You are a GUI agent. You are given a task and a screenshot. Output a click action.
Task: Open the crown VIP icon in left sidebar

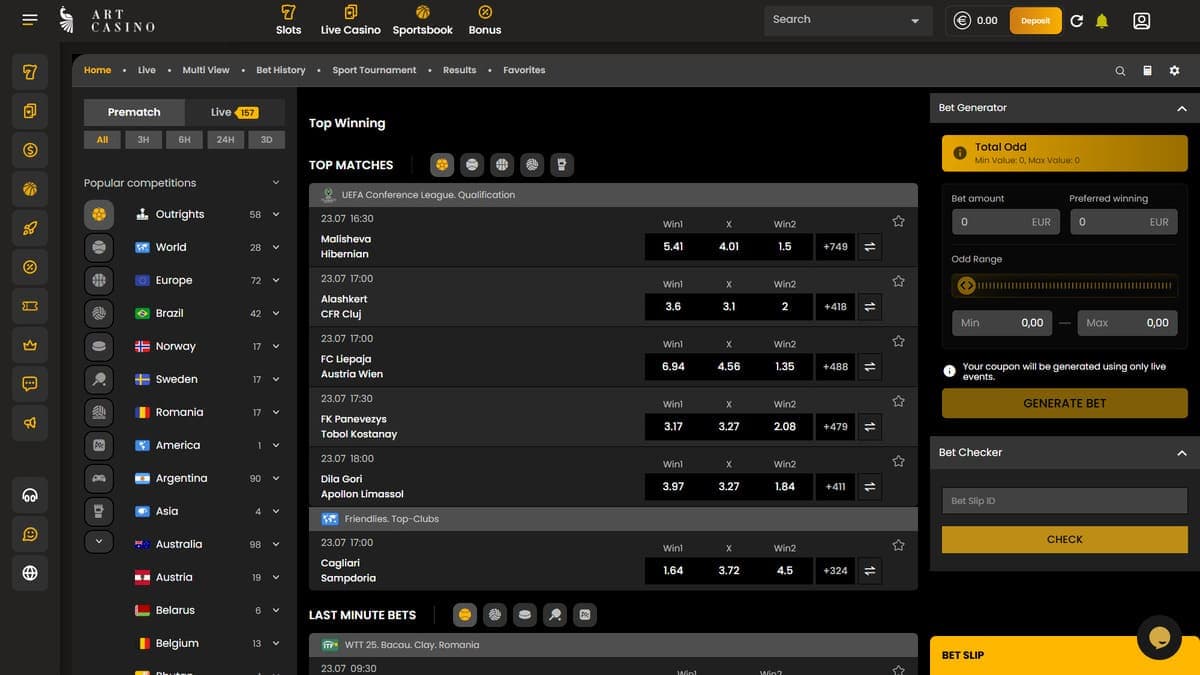[x=30, y=345]
